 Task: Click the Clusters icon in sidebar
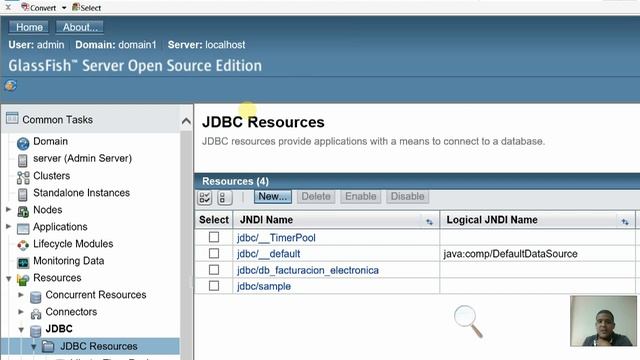click(23, 178)
